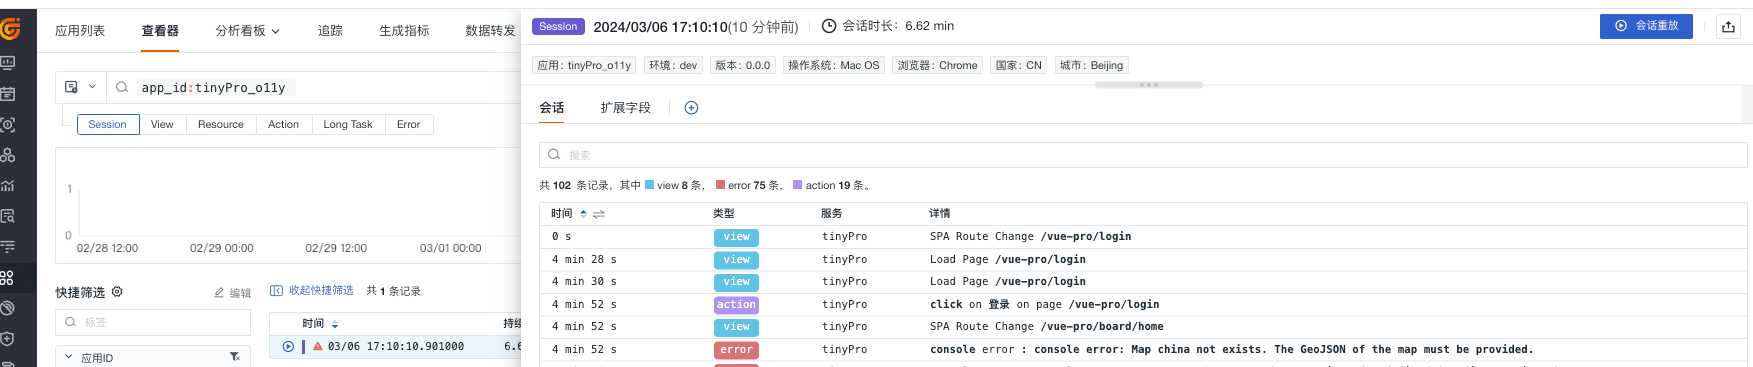The image size is (1753, 367).
Task: Open quick filter settings gear
Action: 117,292
